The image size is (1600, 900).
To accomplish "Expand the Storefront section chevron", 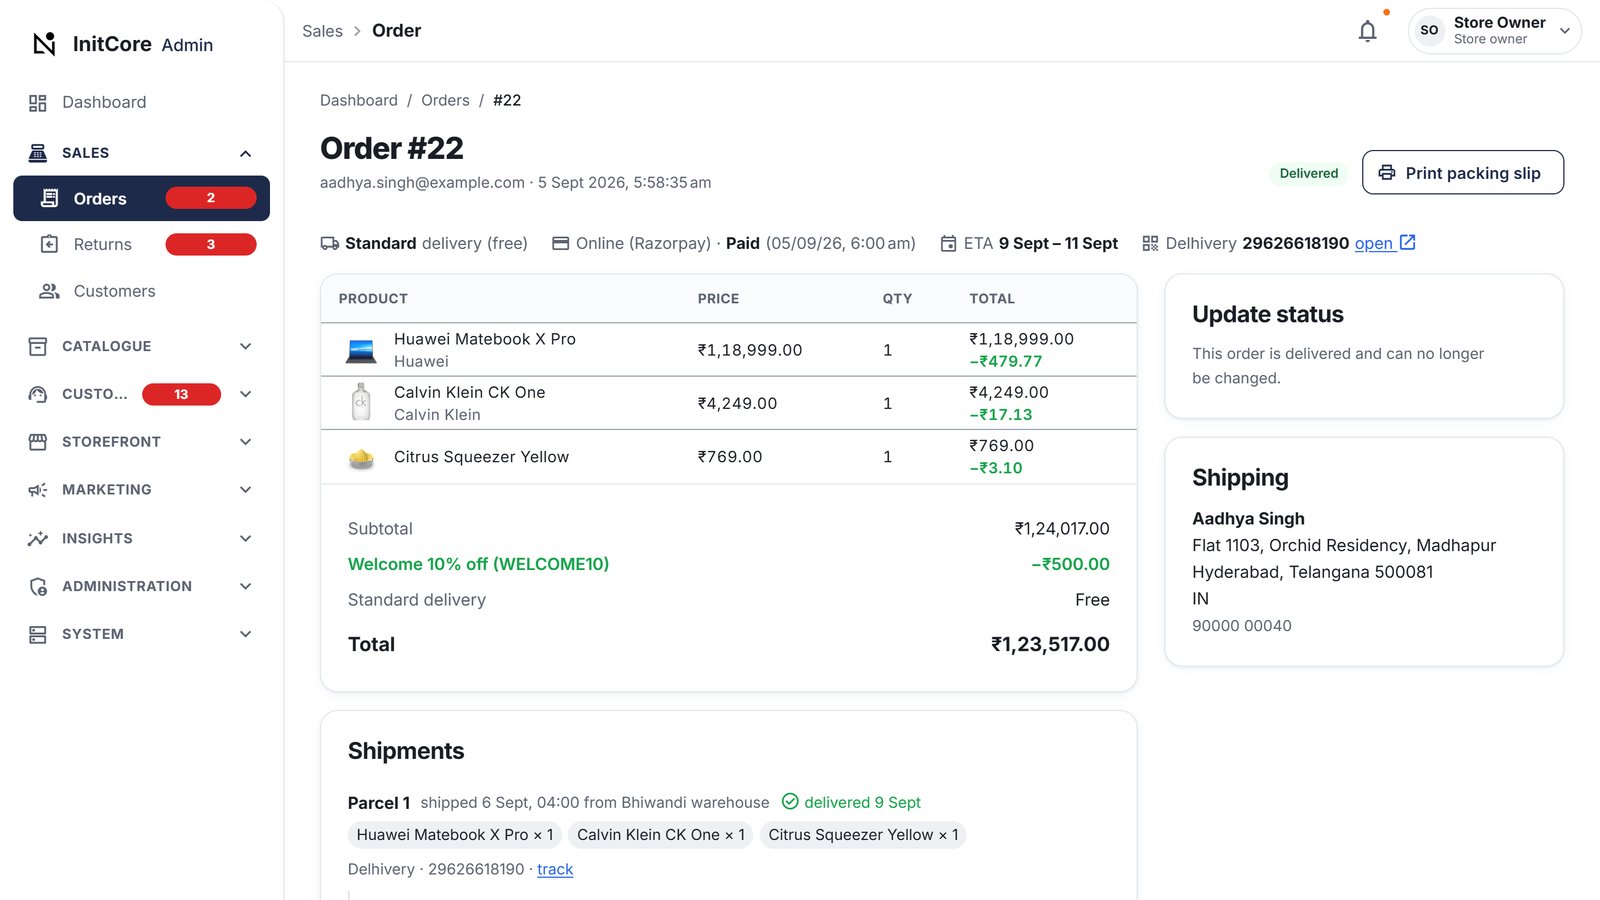I will coord(245,442).
